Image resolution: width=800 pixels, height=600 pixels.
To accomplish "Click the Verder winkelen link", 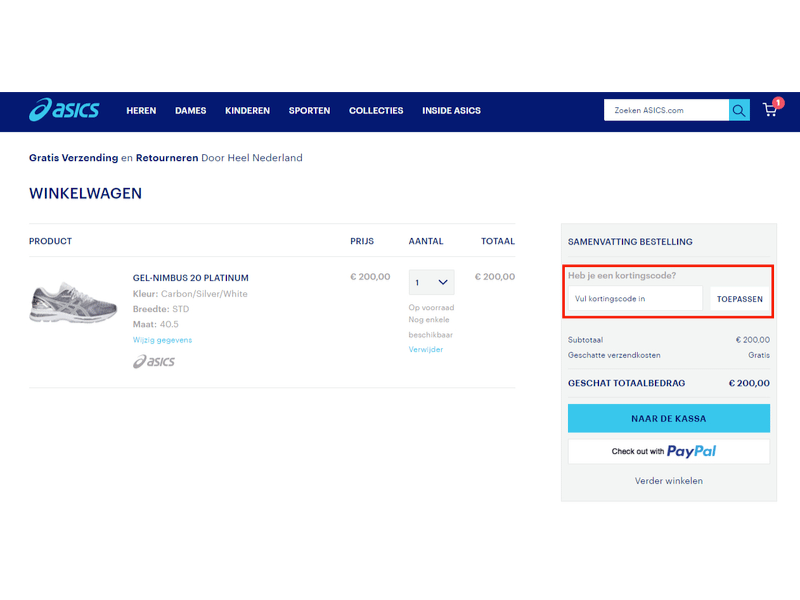I will point(669,481).
